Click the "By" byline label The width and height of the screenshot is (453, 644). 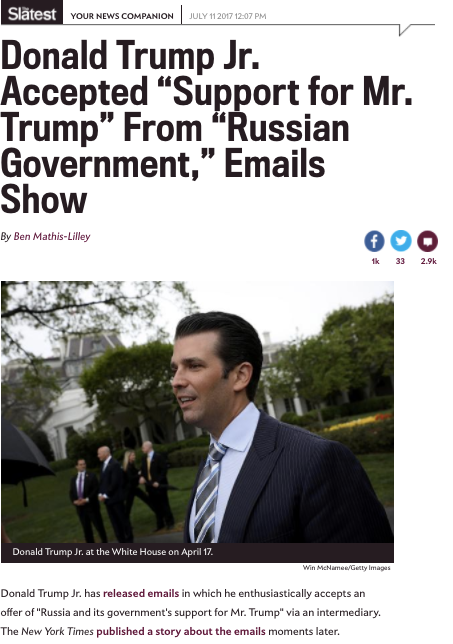click(6, 237)
